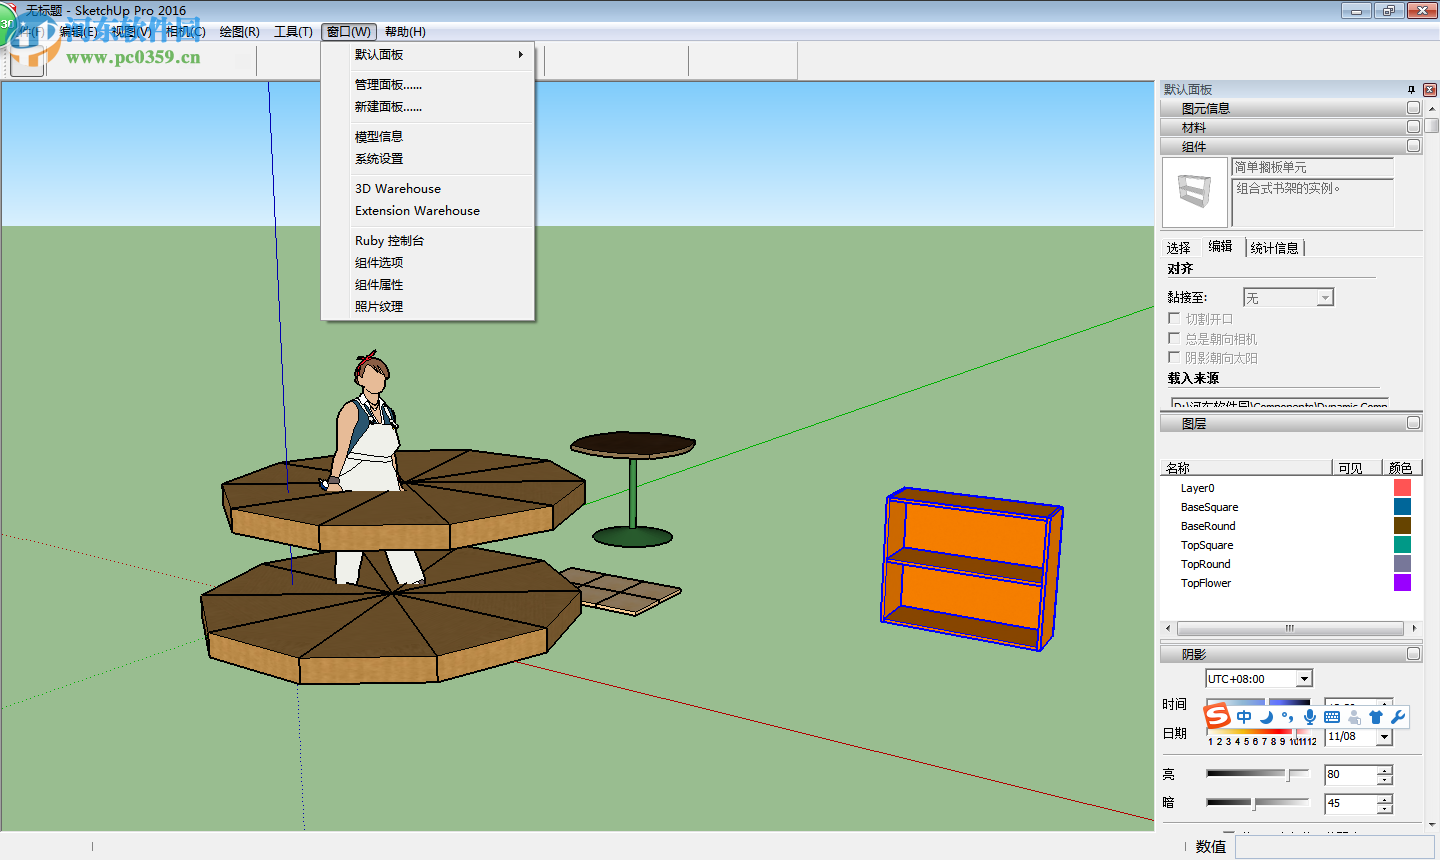Toggle the 阴影朝向太阳 checkbox
Viewport: 1440px width, 860px height.
1174,358
